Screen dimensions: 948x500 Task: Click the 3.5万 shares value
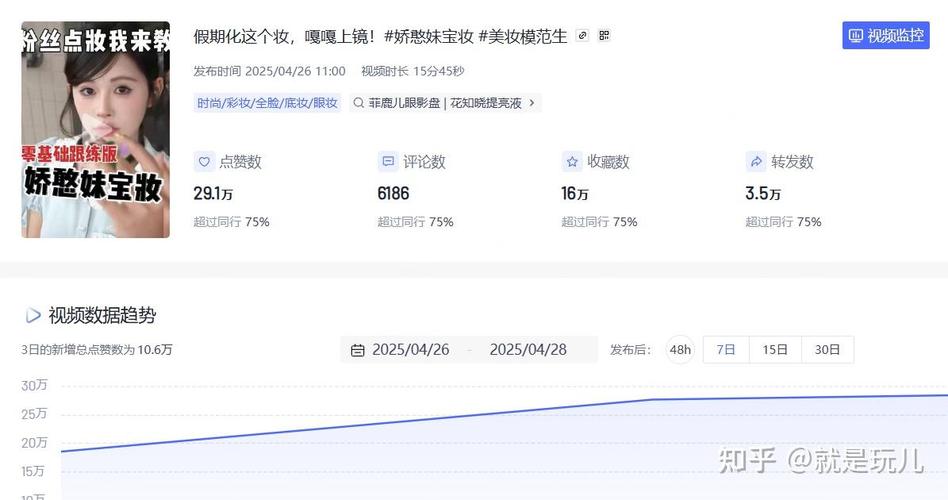tap(763, 193)
